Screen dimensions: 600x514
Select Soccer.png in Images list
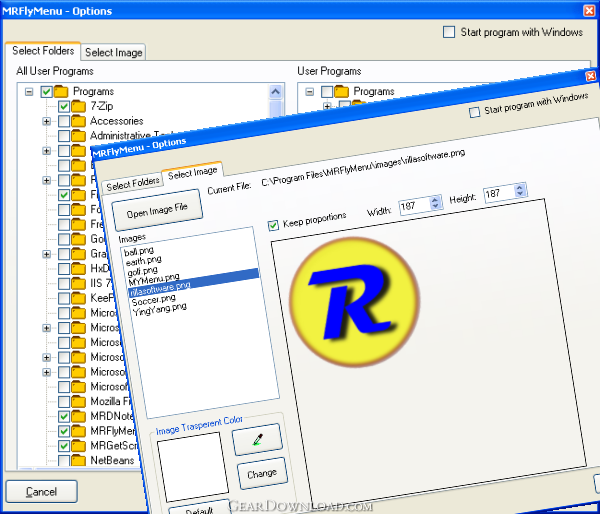coord(153,300)
